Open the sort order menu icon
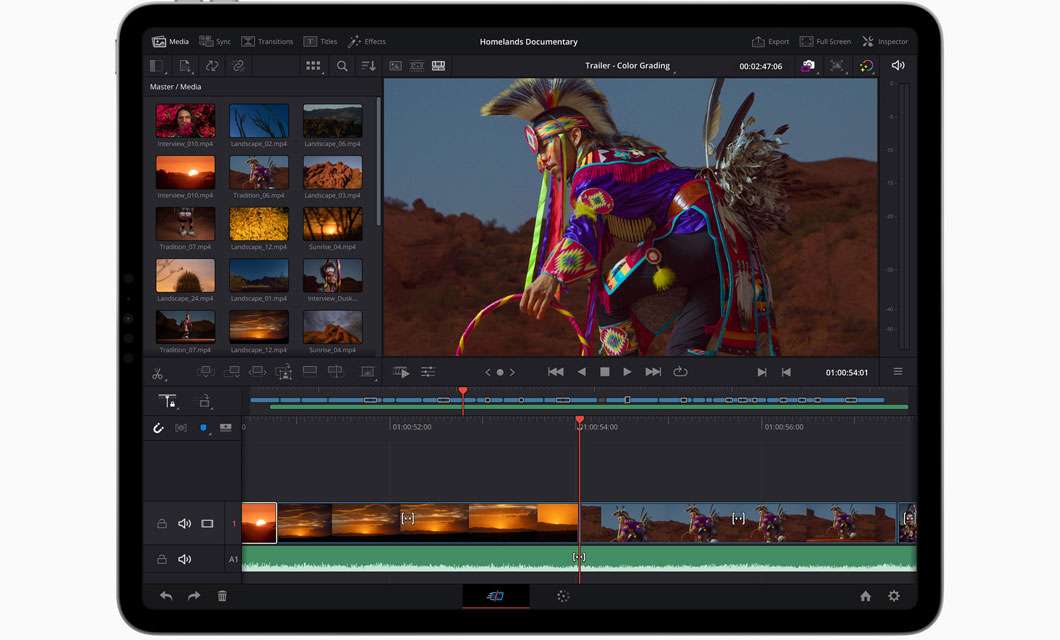The width and height of the screenshot is (1060, 640). coord(370,65)
